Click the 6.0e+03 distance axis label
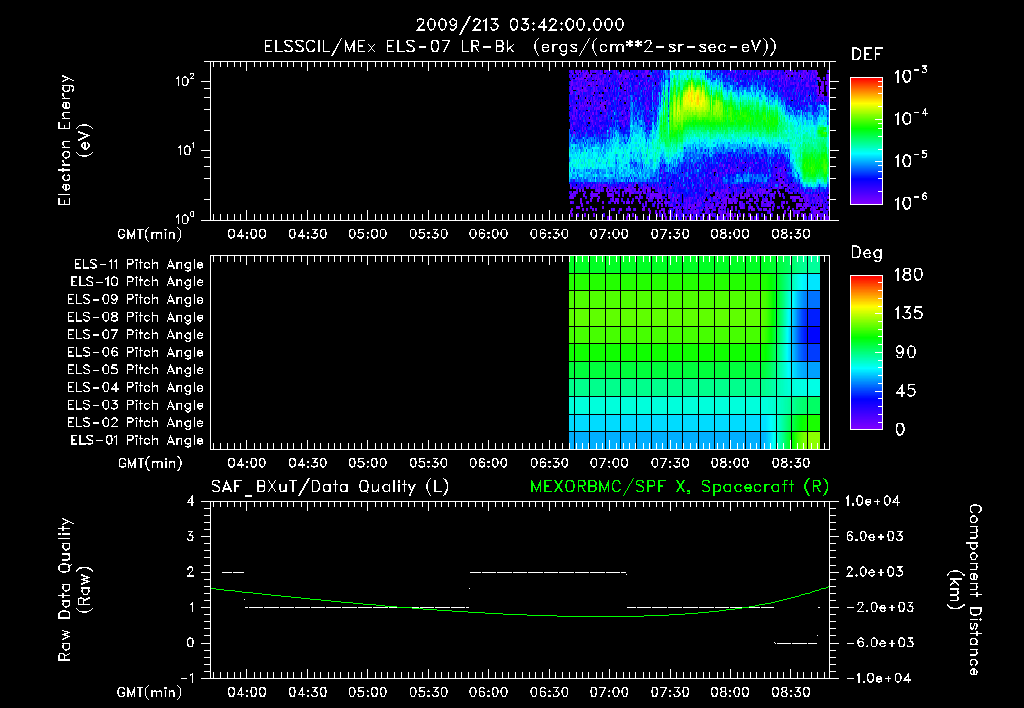This screenshot has height=708, width=1024. click(x=874, y=537)
